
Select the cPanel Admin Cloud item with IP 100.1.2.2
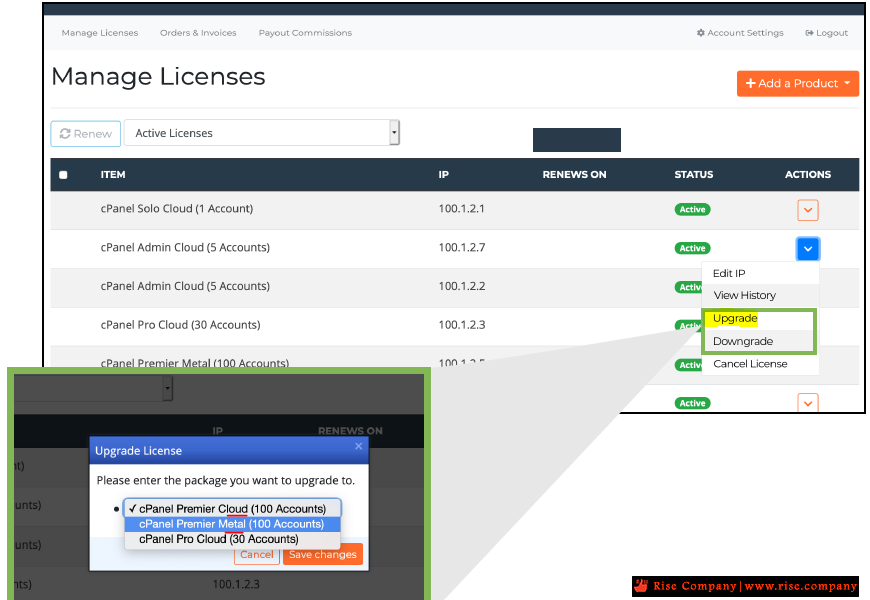[x=185, y=286]
